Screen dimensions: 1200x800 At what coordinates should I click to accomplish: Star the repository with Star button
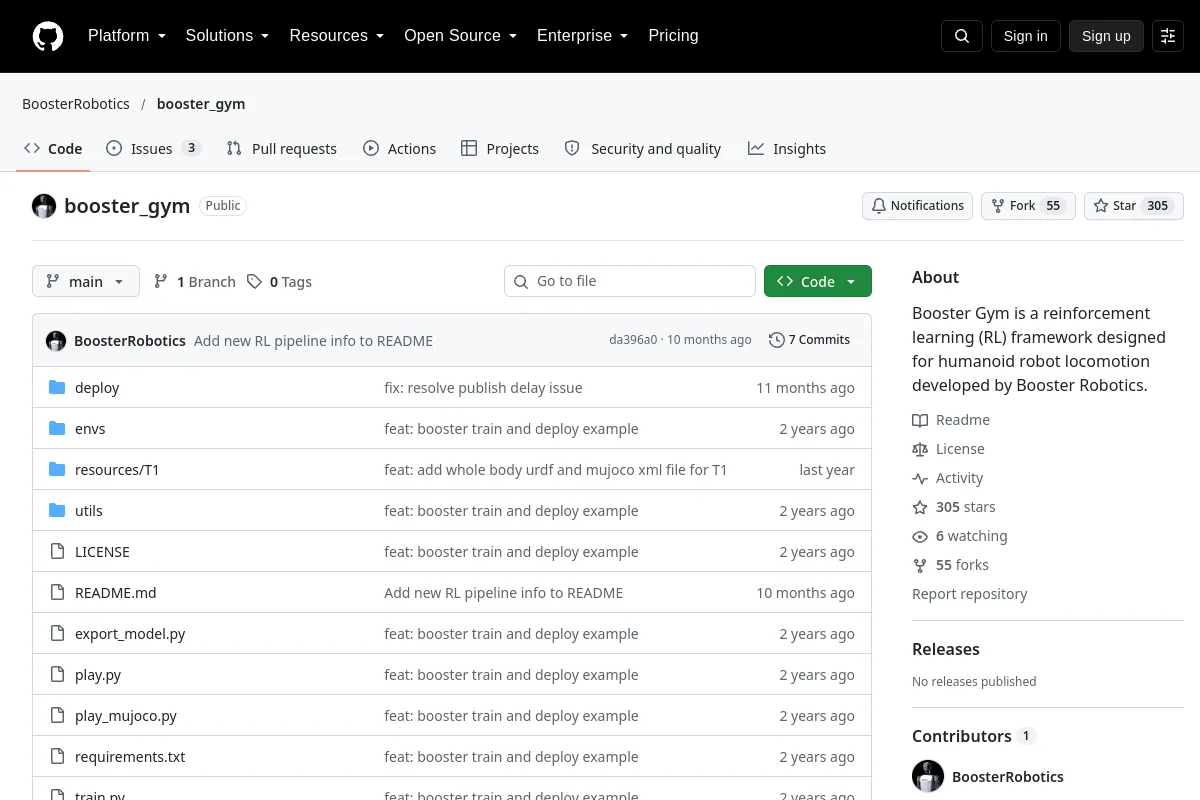[x=1134, y=206]
